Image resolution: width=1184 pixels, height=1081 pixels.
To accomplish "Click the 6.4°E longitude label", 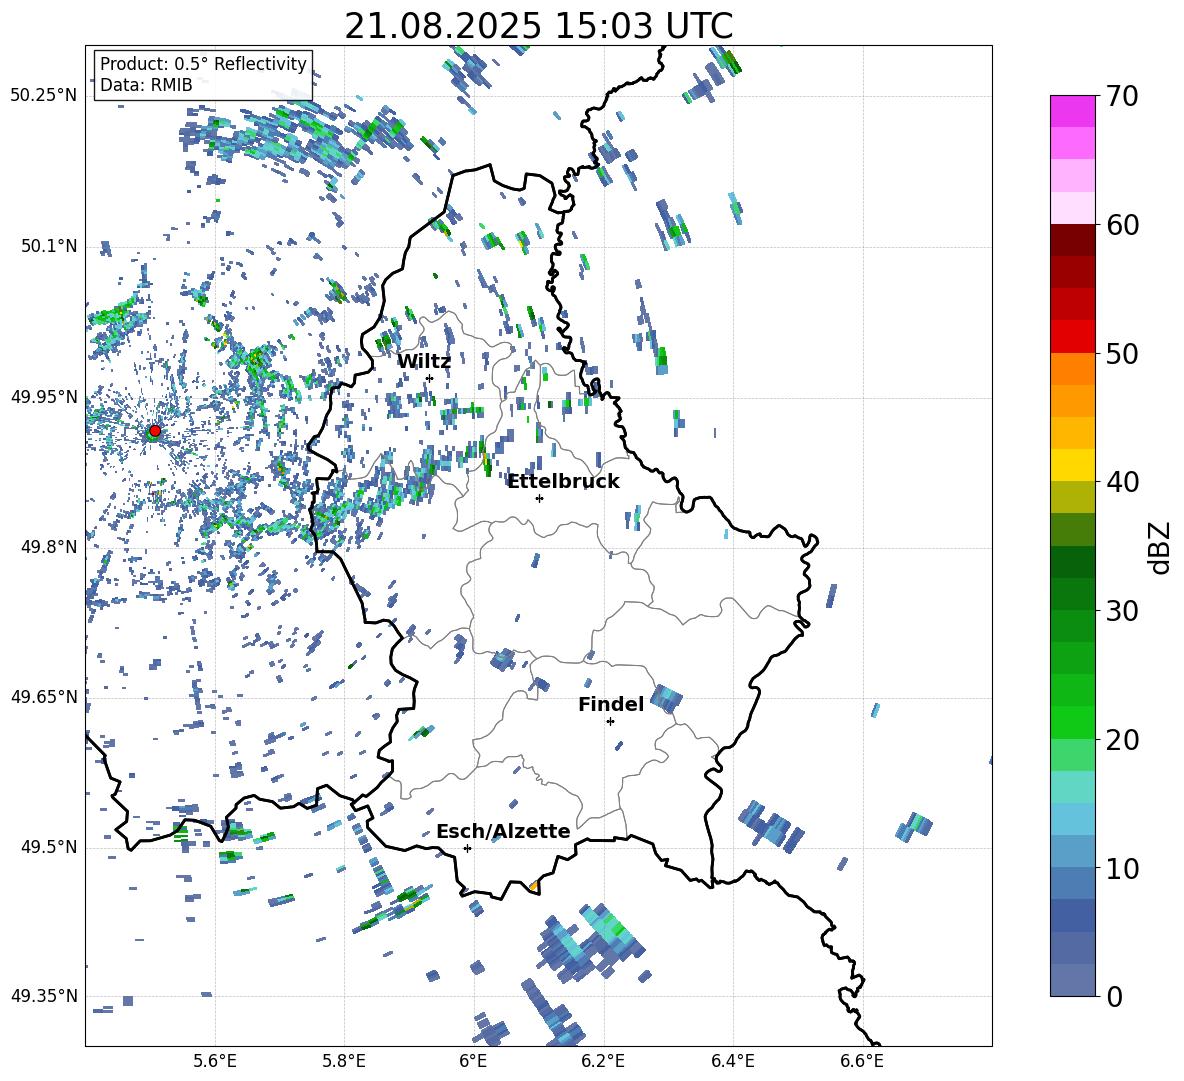I will [732, 1061].
